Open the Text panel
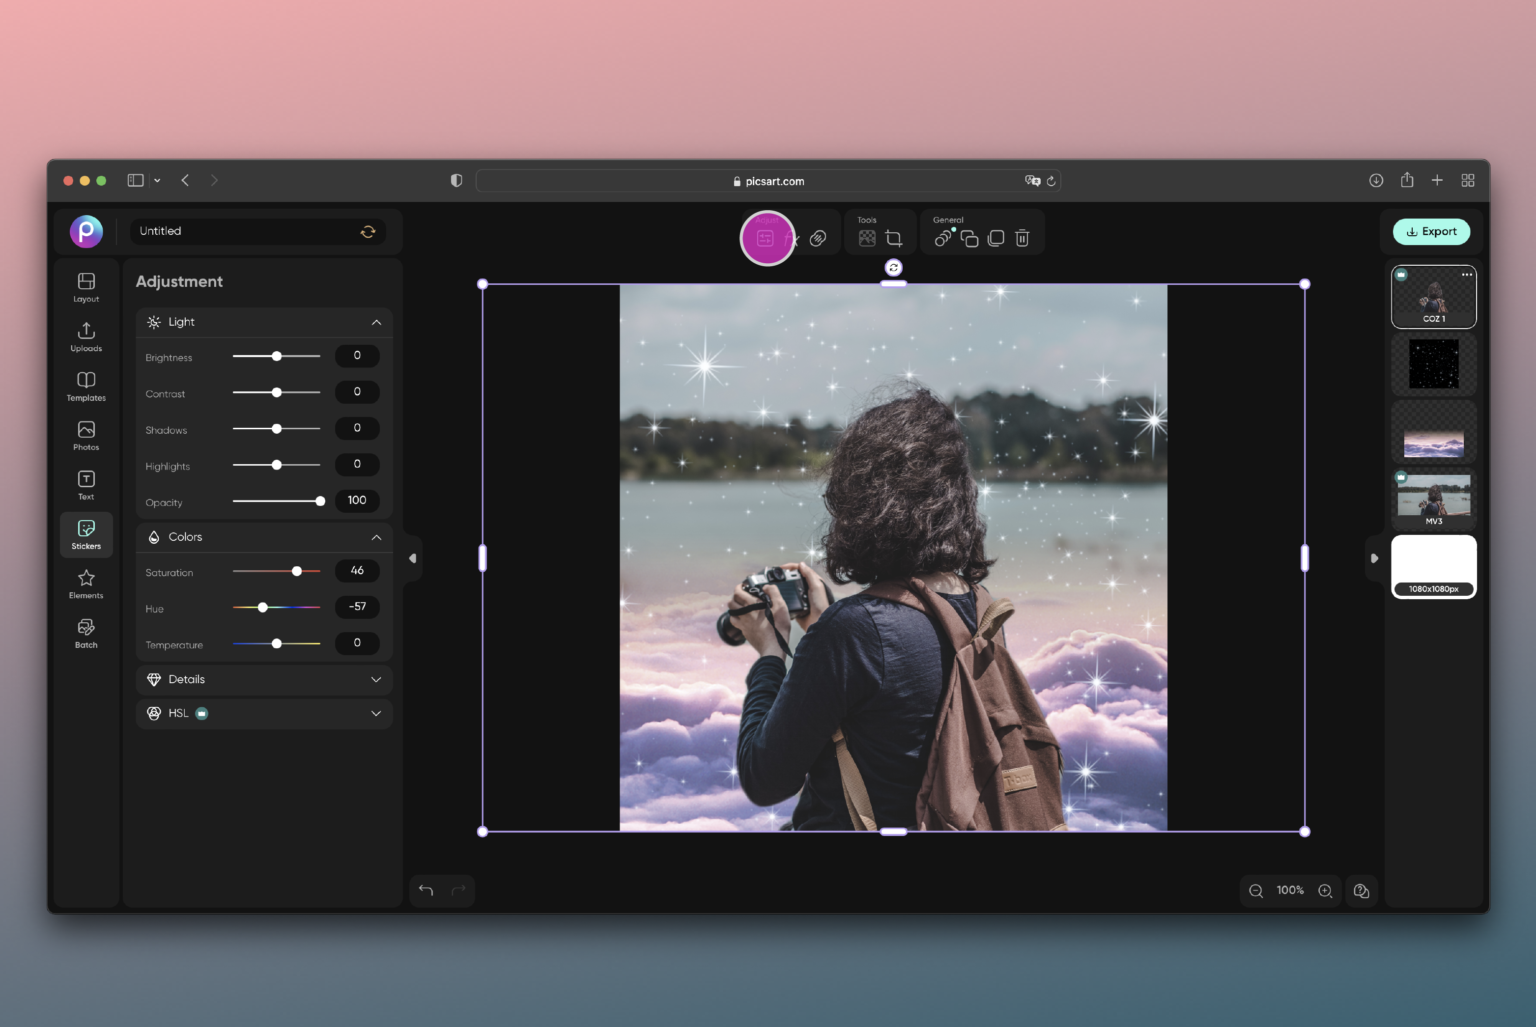Image resolution: width=1536 pixels, height=1027 pixels. click(86, 484)
